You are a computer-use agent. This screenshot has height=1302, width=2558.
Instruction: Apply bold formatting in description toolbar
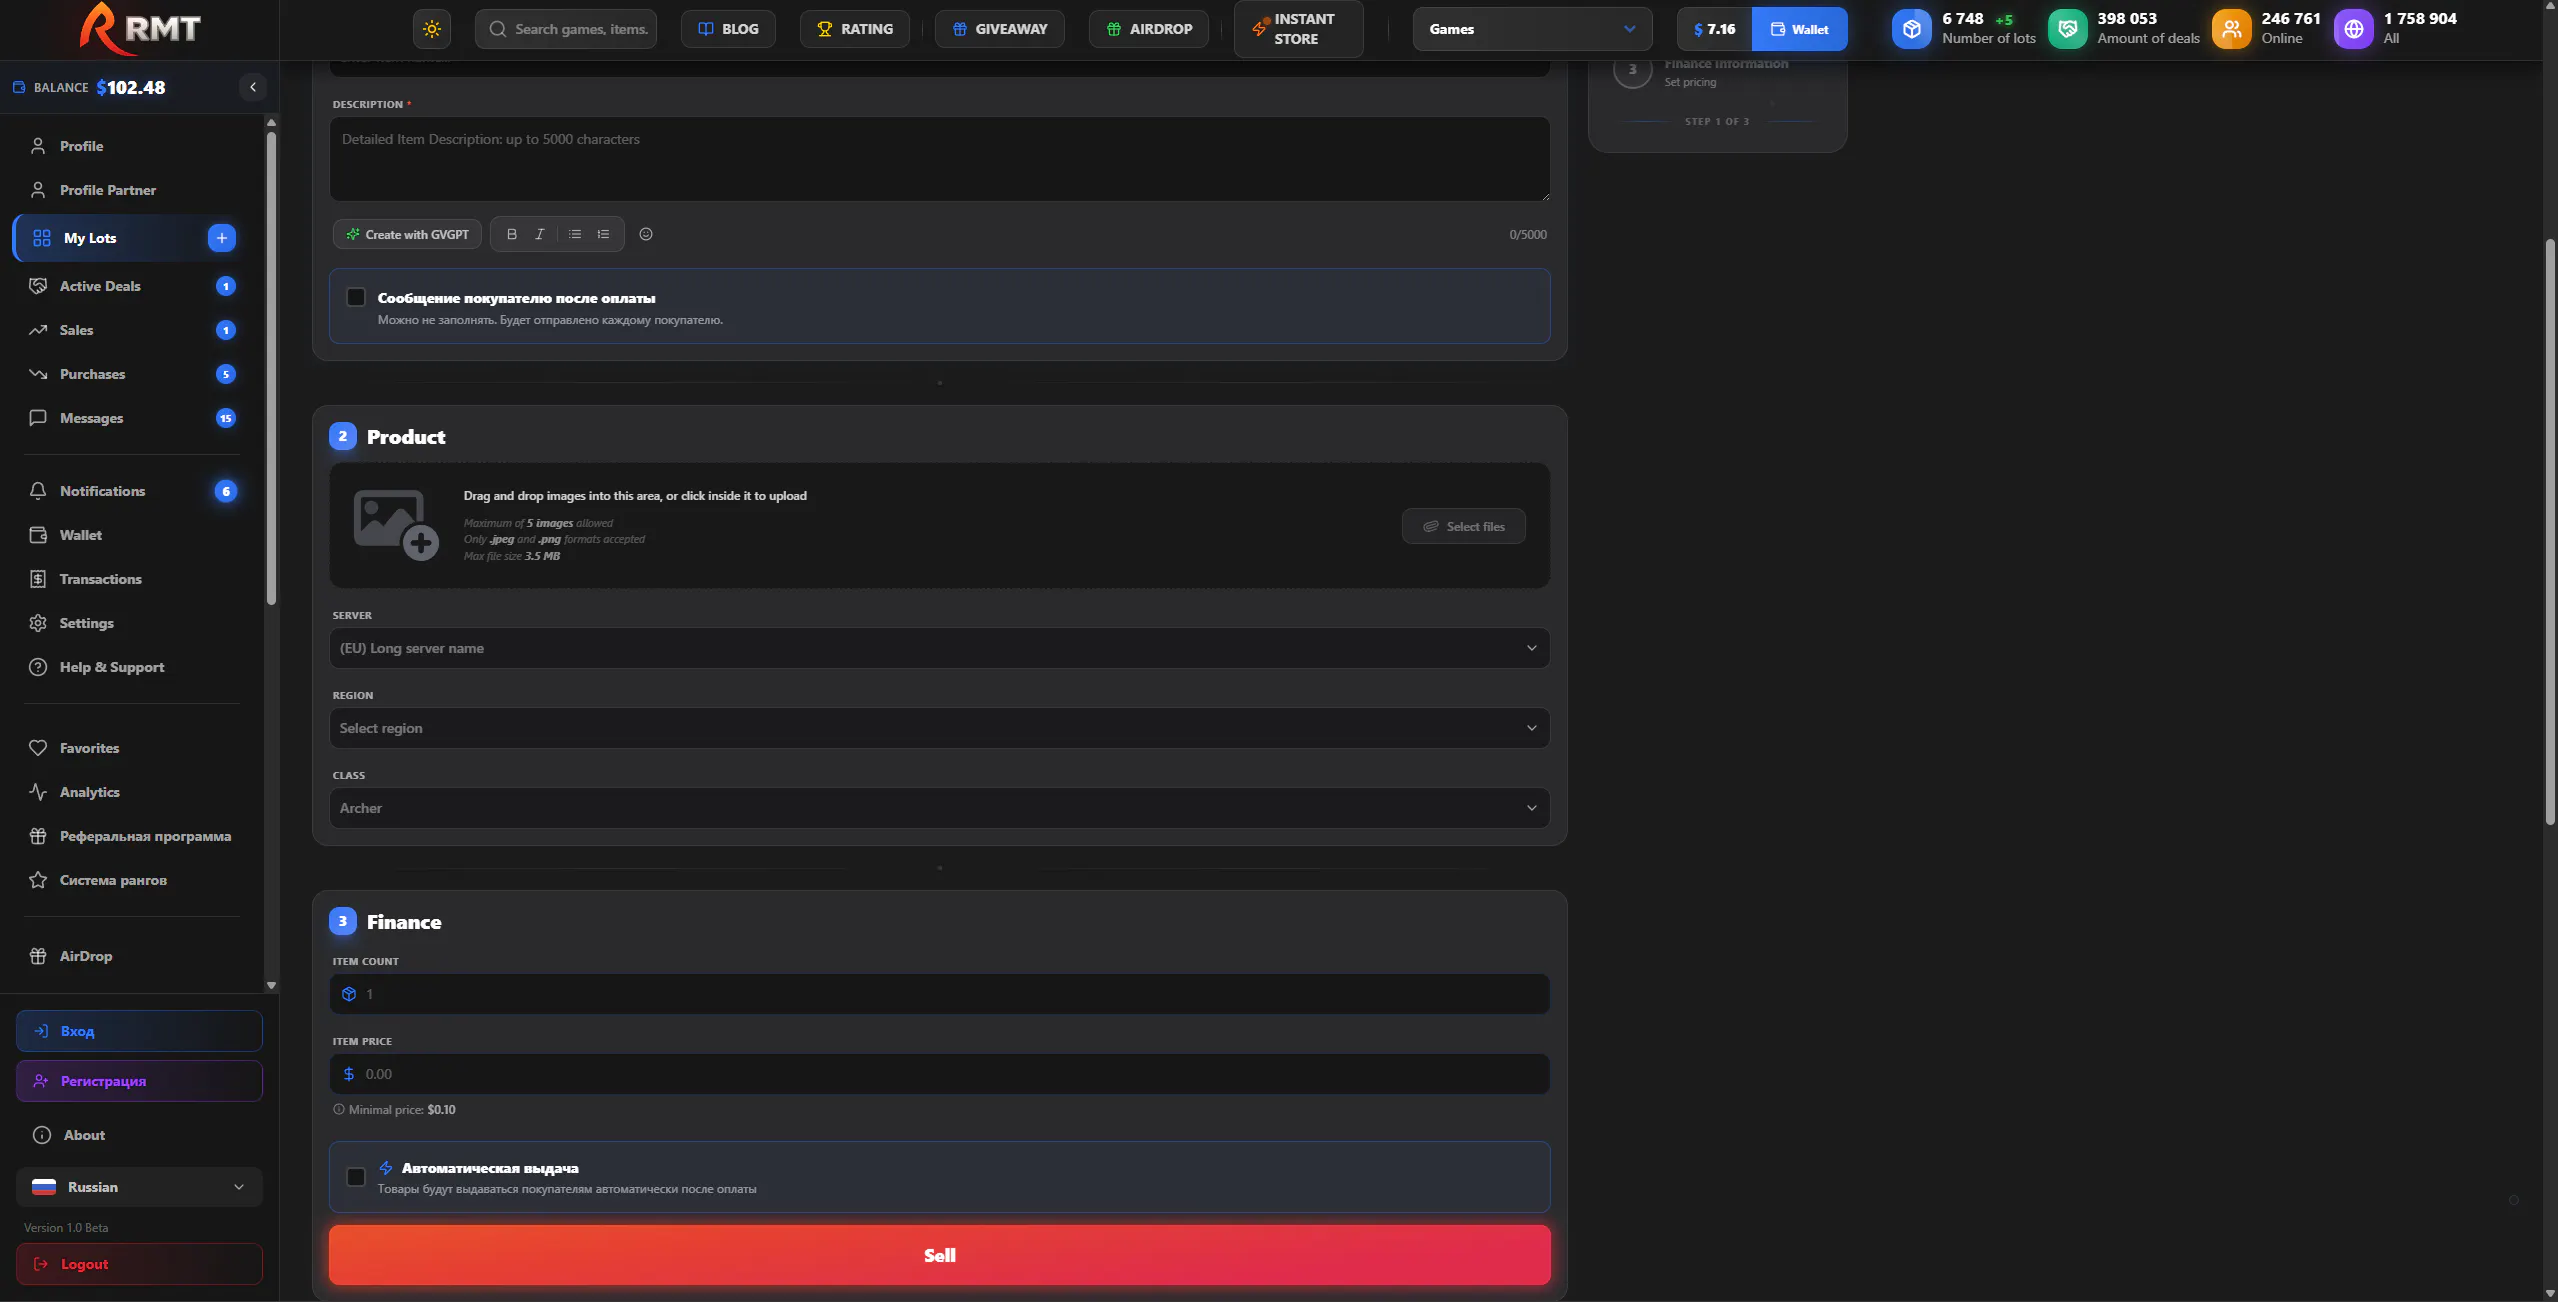click(512, 234)
